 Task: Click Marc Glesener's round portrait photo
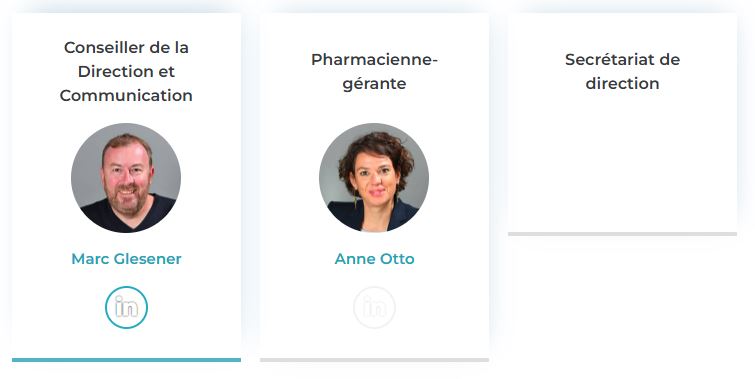coord(126,178)
